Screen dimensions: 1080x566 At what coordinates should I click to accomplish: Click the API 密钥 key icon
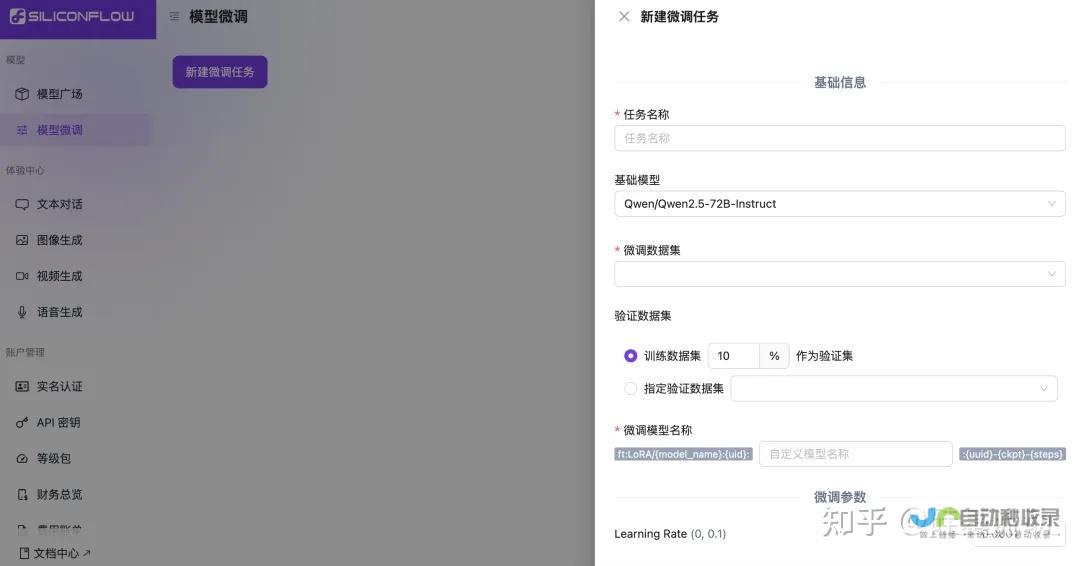(x=22, y=422)
